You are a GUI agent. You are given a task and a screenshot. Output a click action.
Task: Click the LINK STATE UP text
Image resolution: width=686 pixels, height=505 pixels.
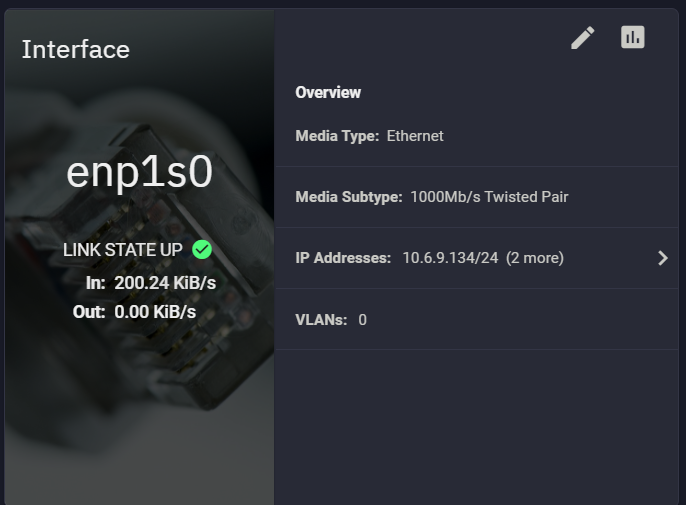pyautogui.click(x=122, y=250)
